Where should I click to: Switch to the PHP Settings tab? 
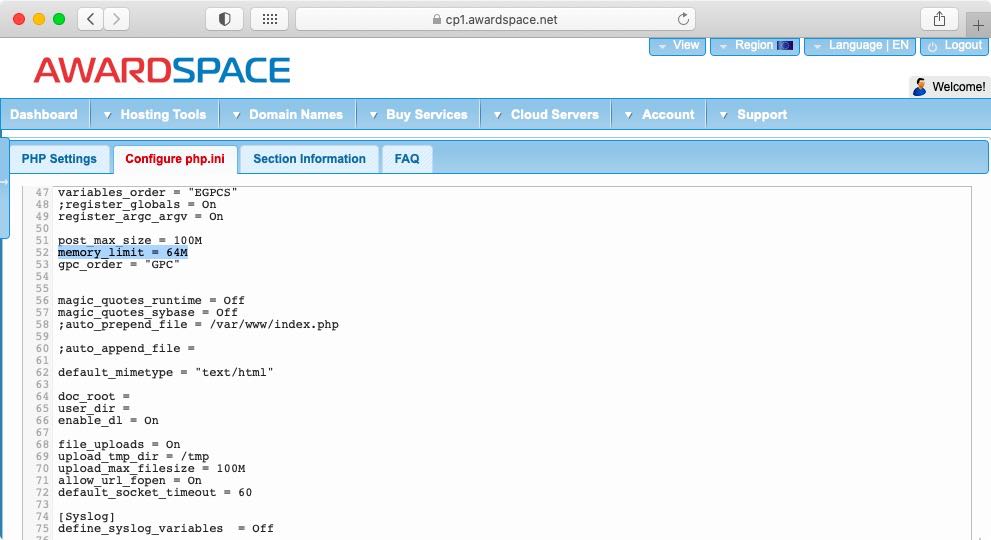pos(59,159)
